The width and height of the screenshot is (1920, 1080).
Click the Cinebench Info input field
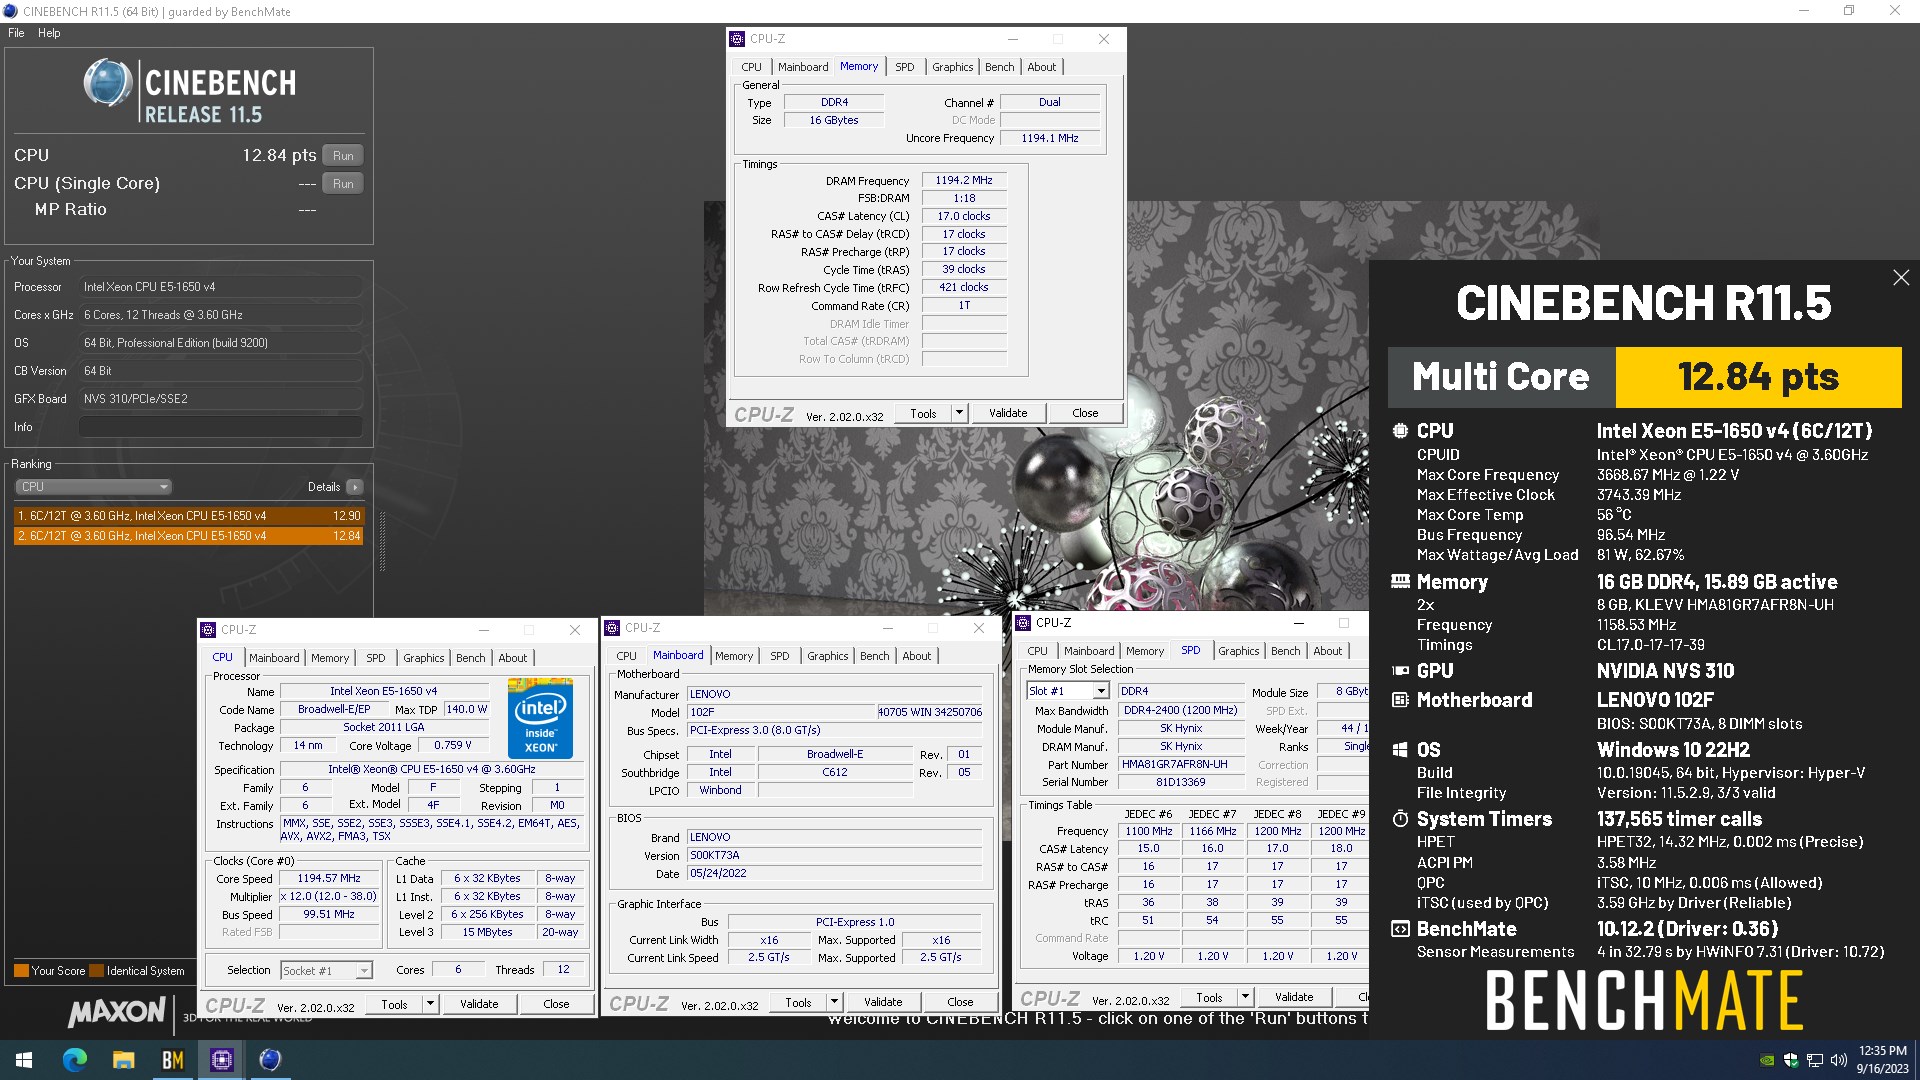pos(220,427)
